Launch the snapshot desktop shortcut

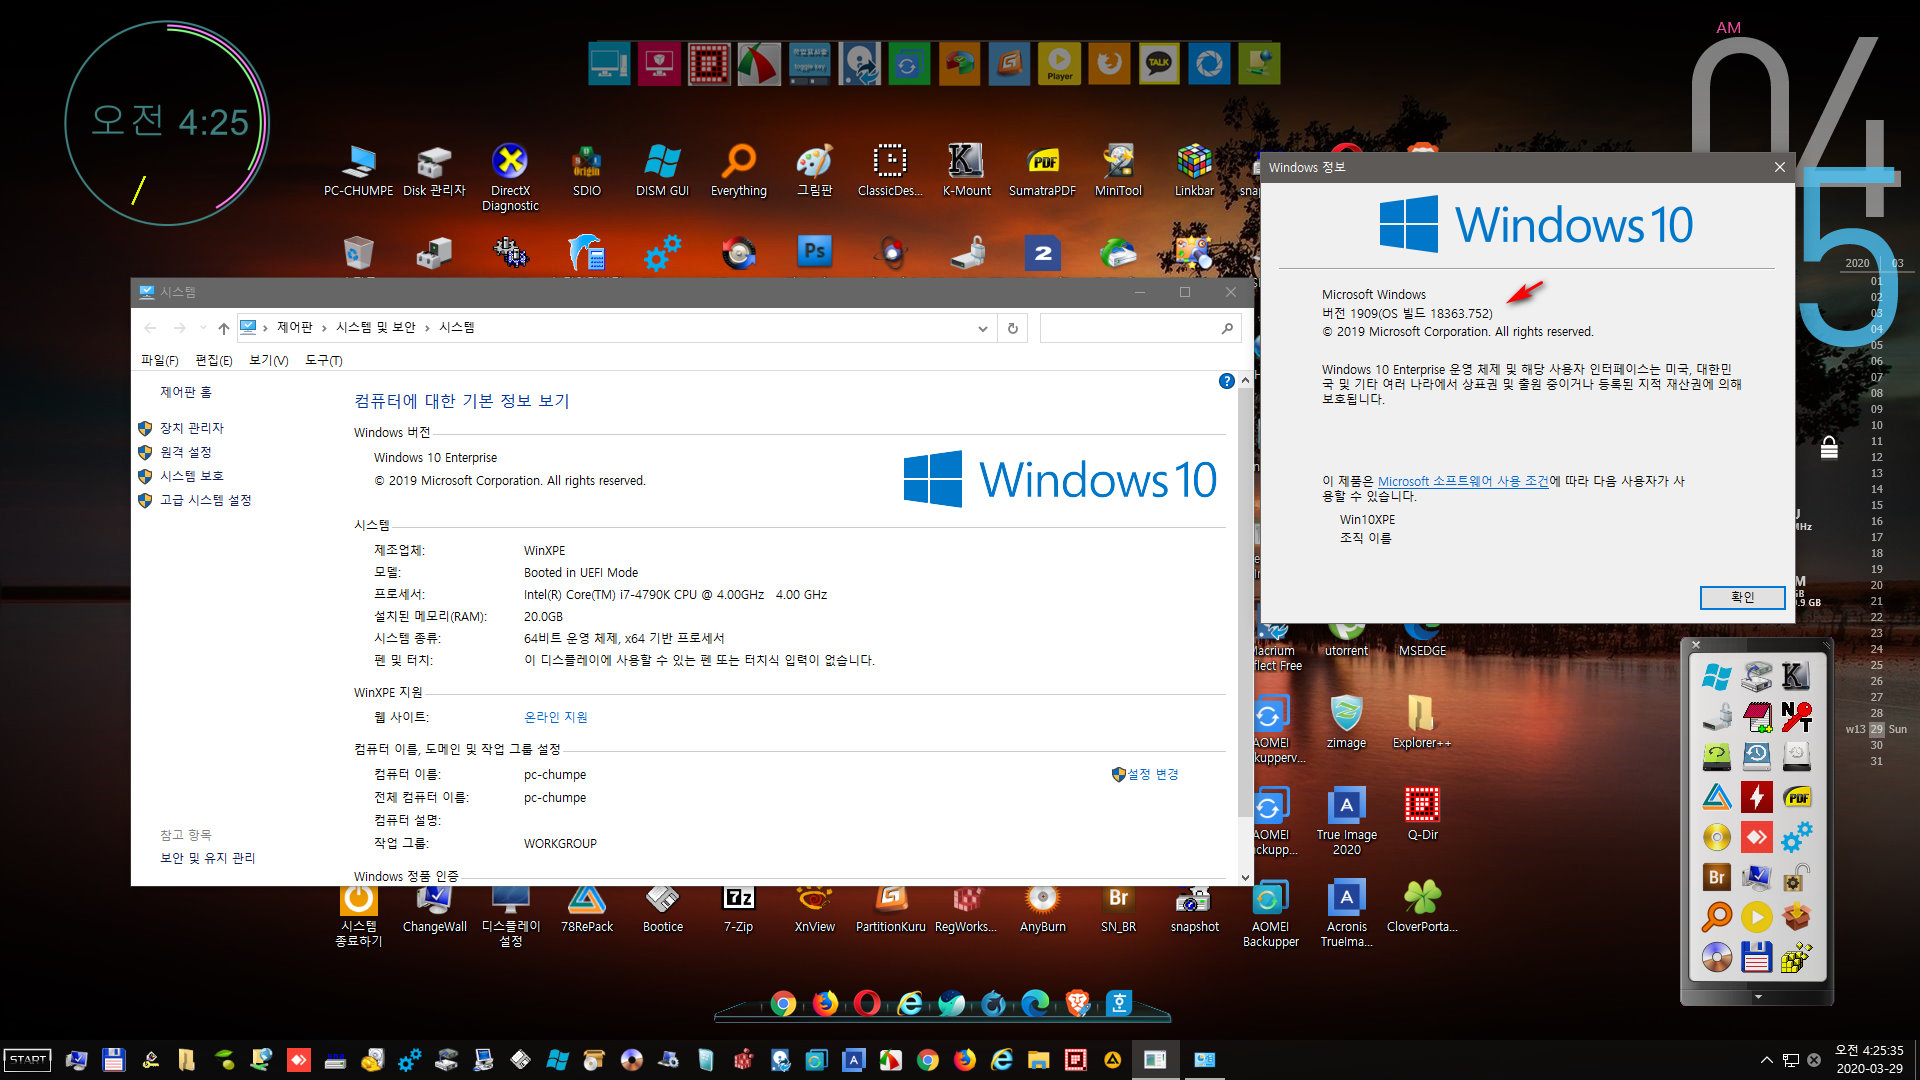pos(1194,909)
